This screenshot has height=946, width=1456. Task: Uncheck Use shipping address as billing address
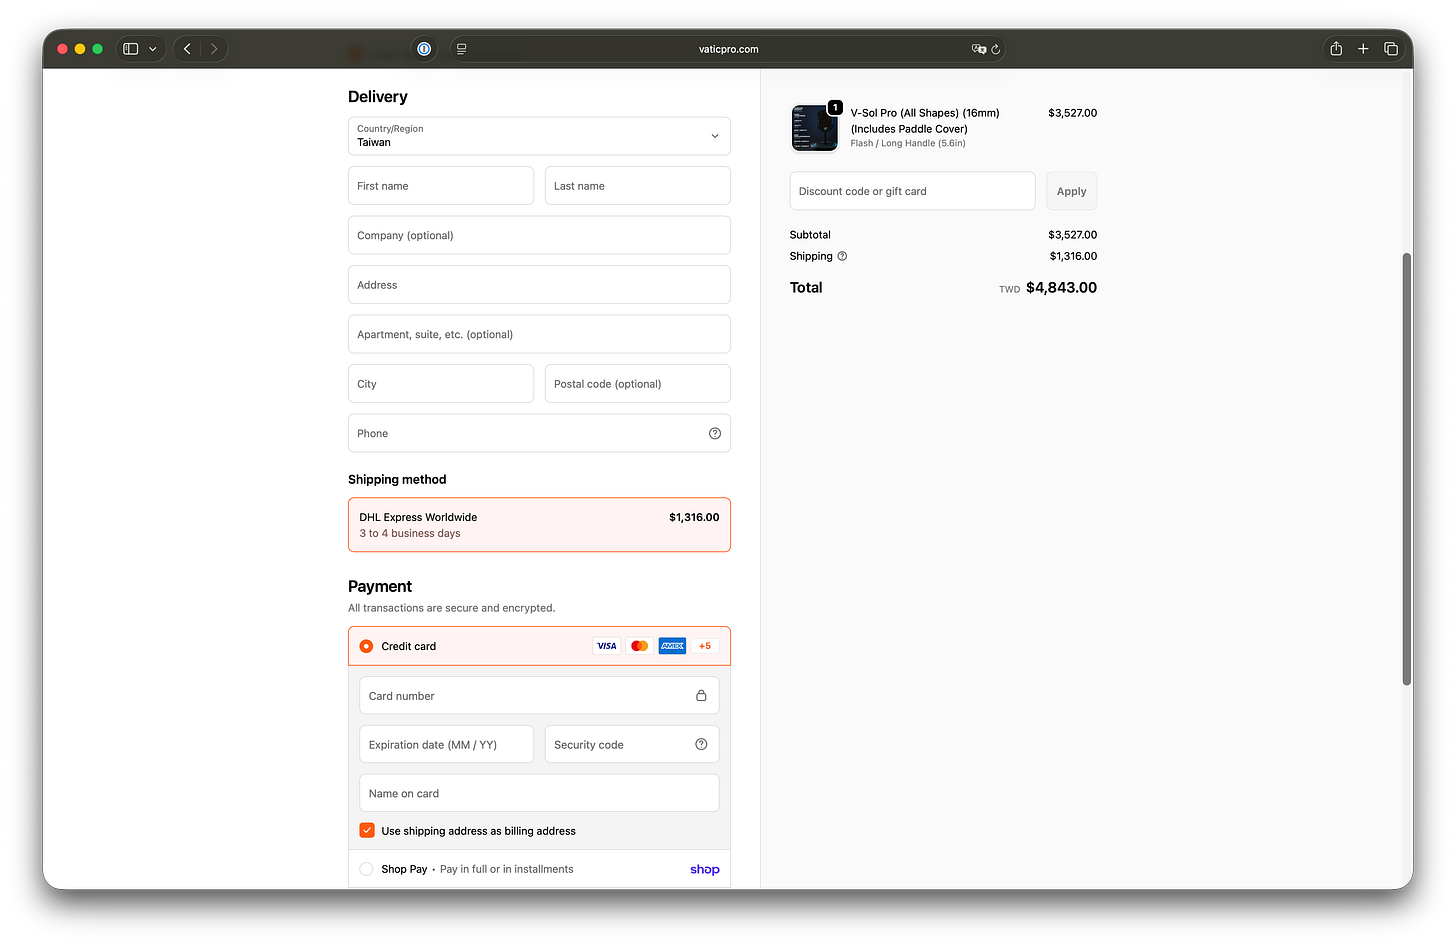(367, 830)
